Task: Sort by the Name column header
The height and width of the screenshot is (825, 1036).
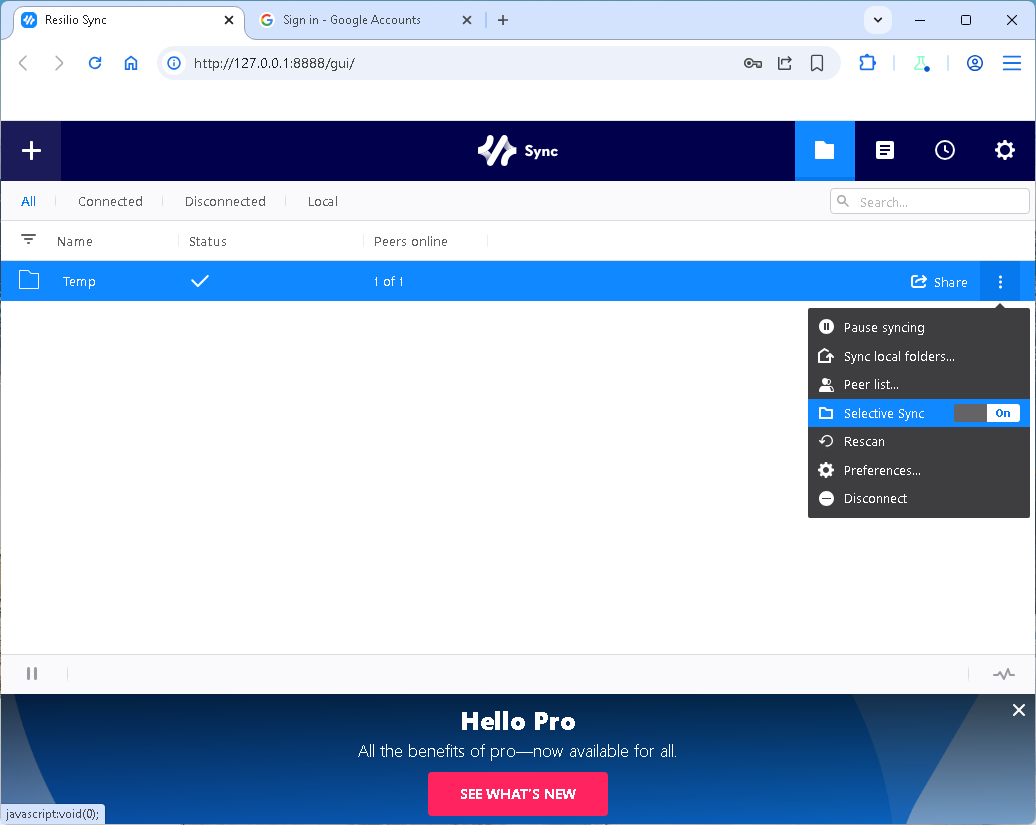Action: click(75, 242)
